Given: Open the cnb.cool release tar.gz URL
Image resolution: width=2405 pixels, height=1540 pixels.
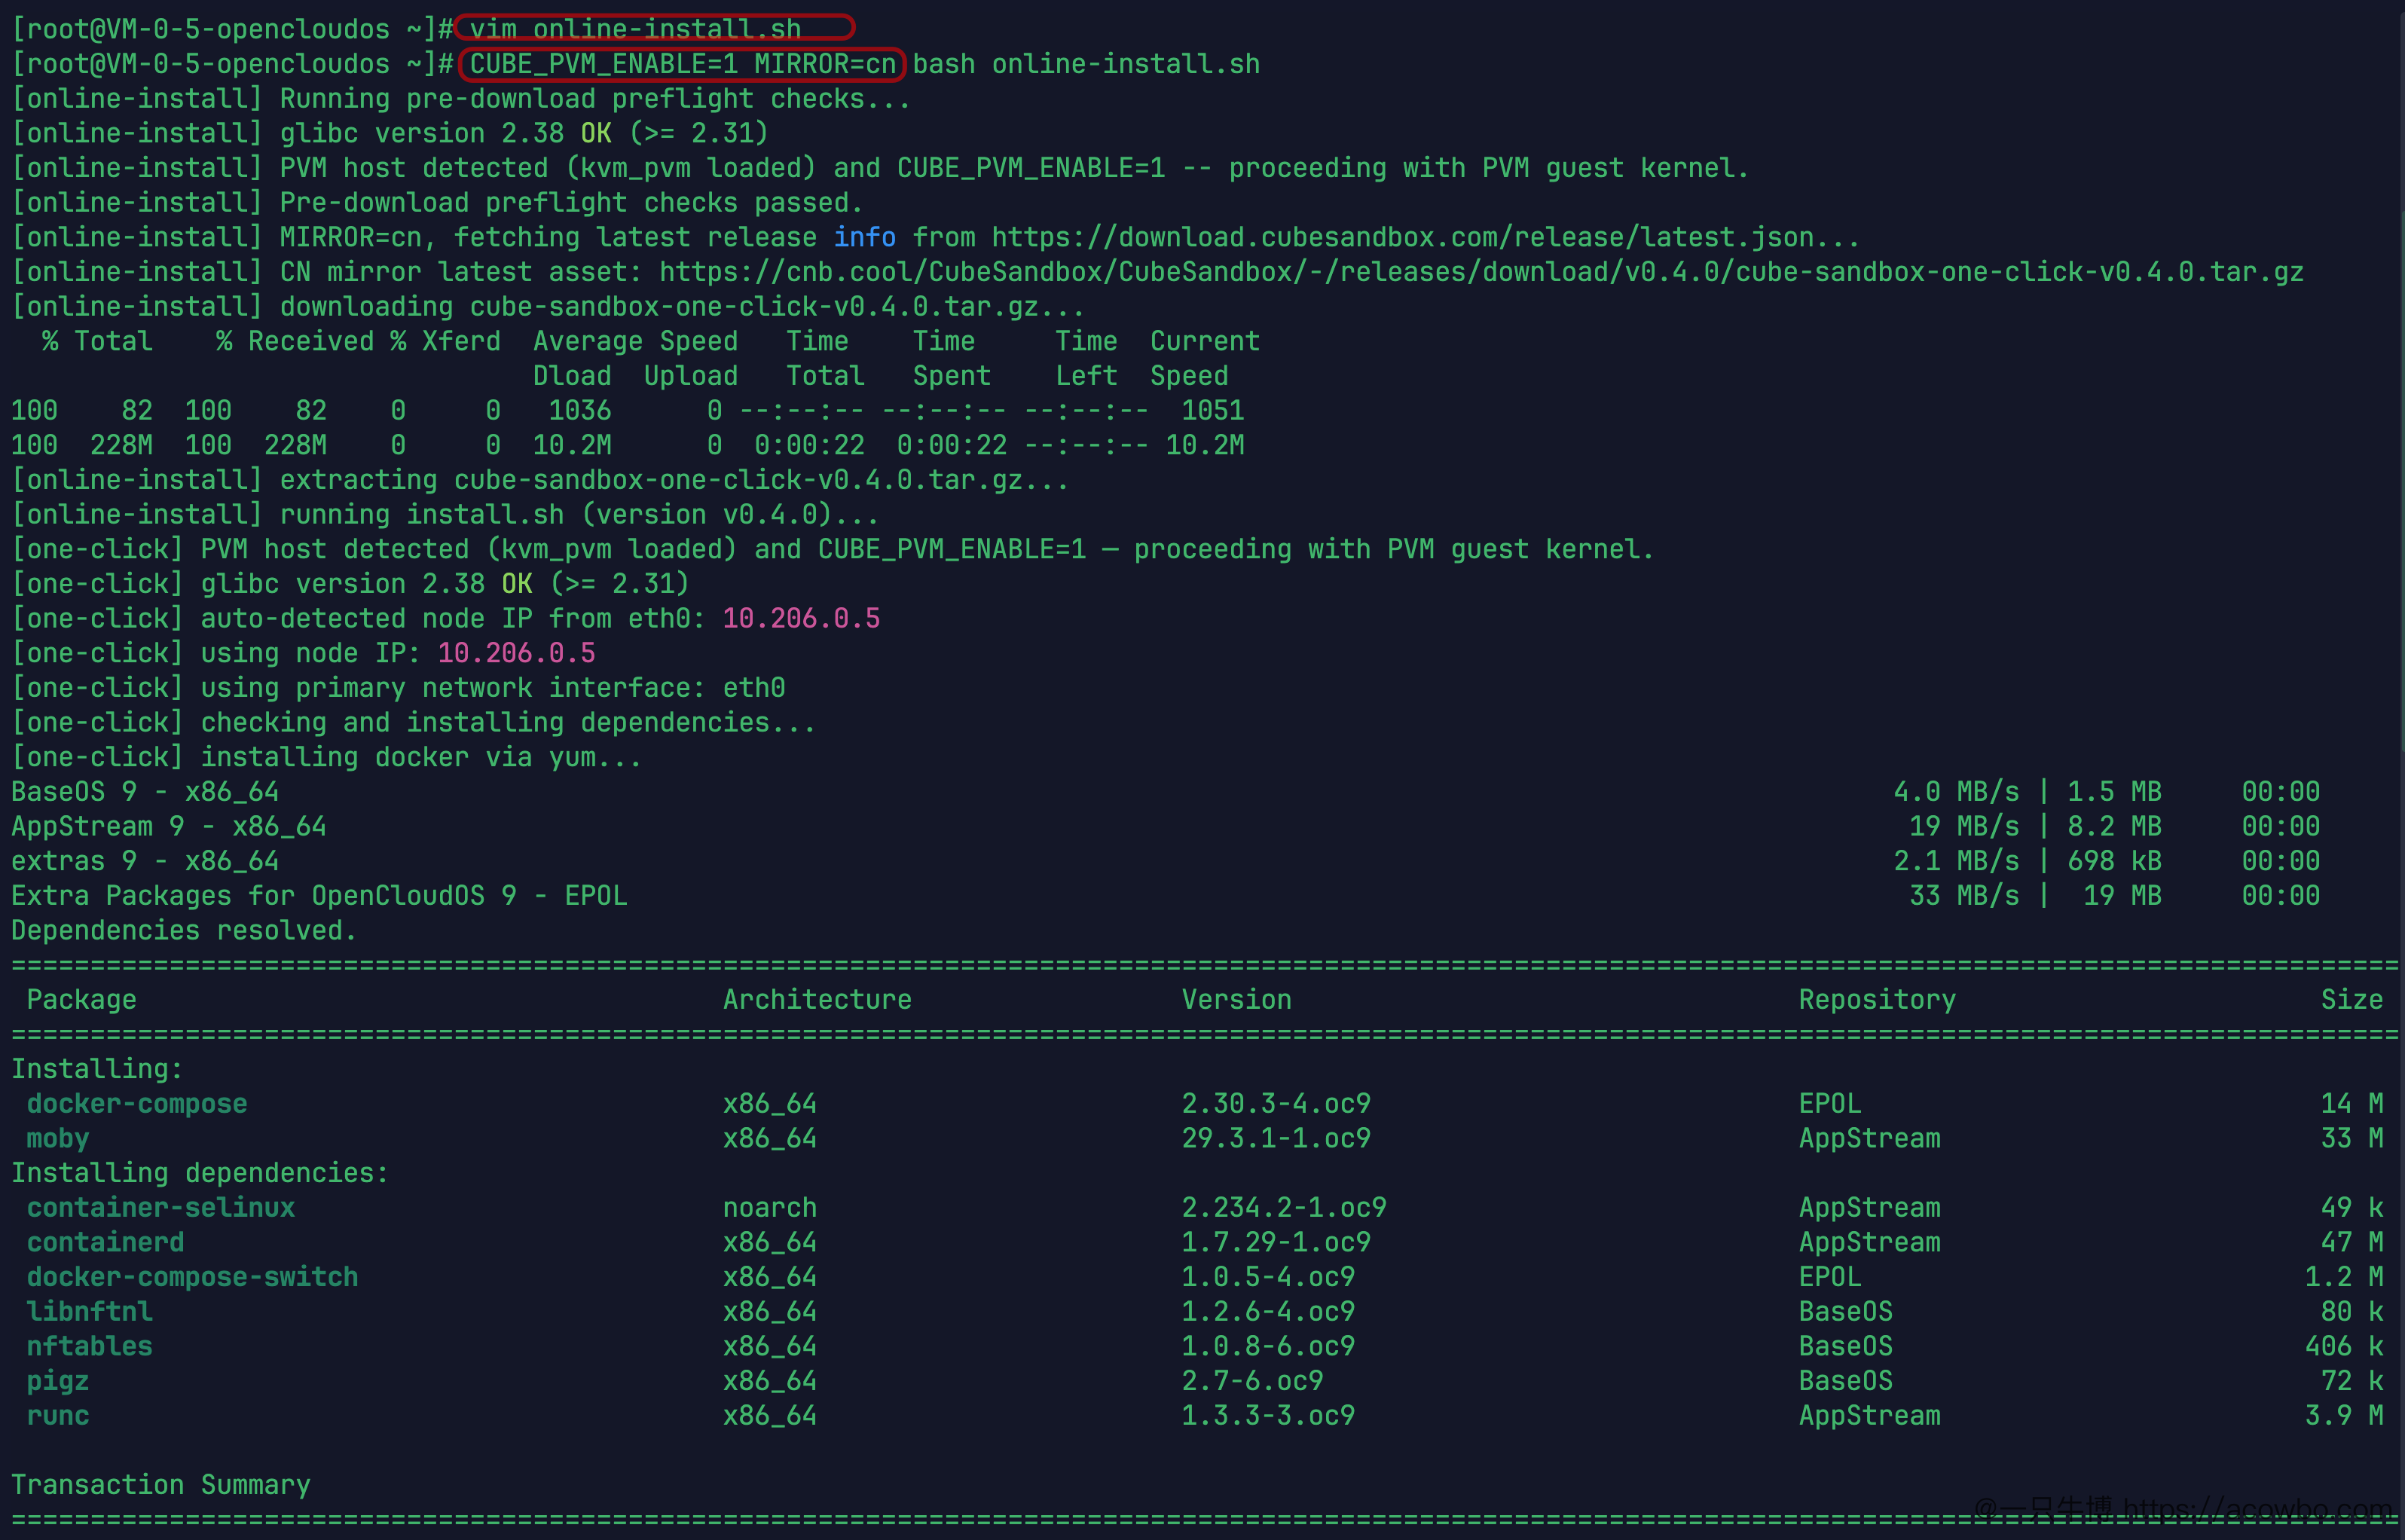Looking at the screenshot, I should coord(1481,272).
